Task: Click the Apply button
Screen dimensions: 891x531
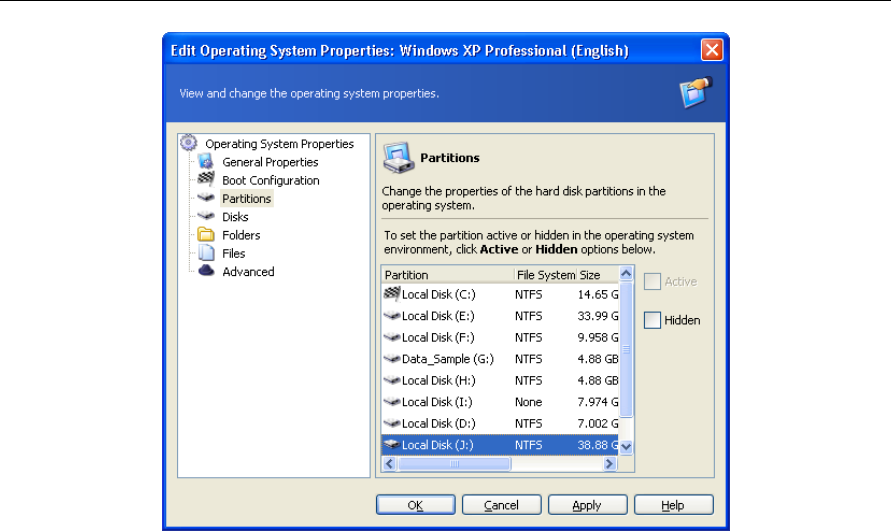Action: [x=587, y=505]
